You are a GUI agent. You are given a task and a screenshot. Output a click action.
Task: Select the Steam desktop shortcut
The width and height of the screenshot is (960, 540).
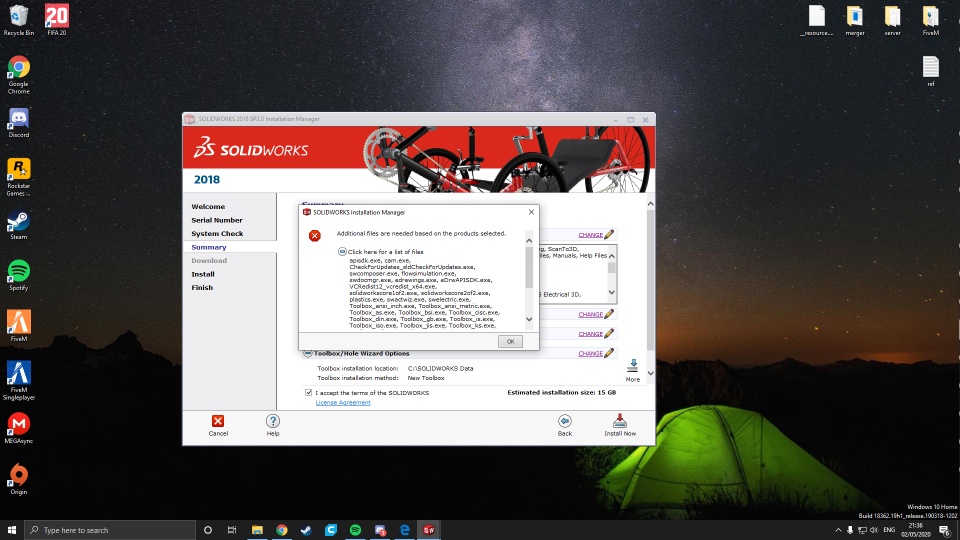[18, 225]
